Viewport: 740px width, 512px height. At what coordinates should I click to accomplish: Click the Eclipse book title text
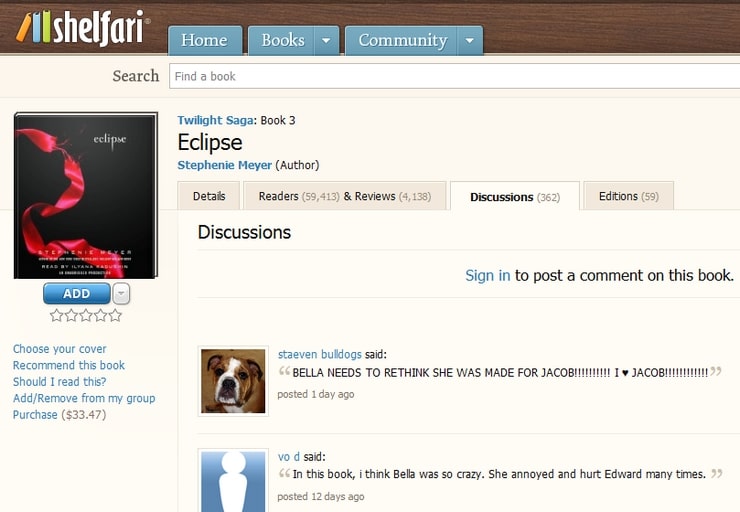210,143
